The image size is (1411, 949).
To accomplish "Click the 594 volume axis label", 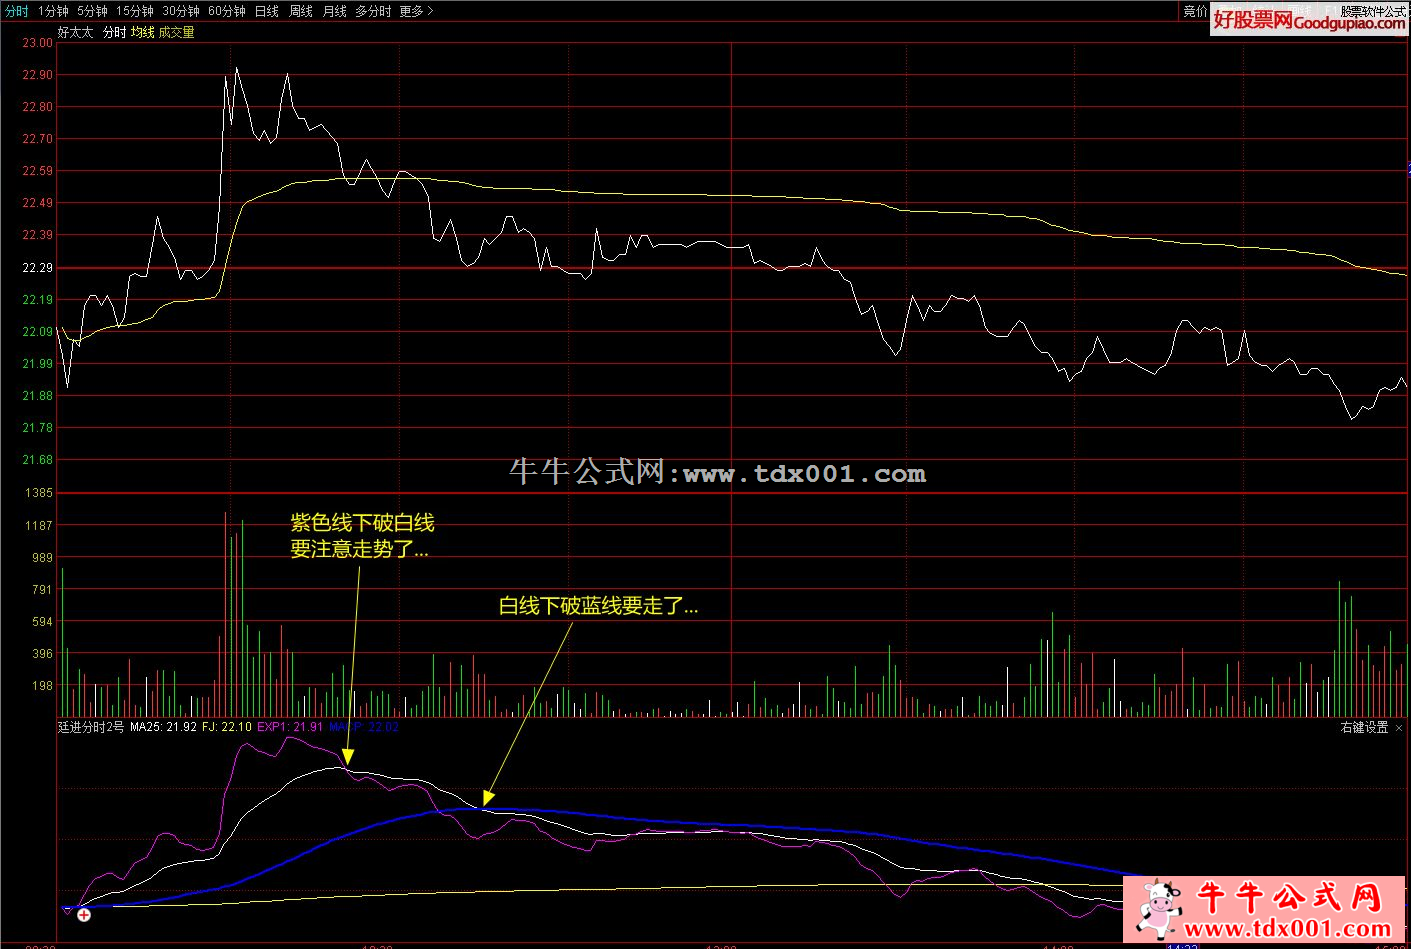I will point(42,622).
